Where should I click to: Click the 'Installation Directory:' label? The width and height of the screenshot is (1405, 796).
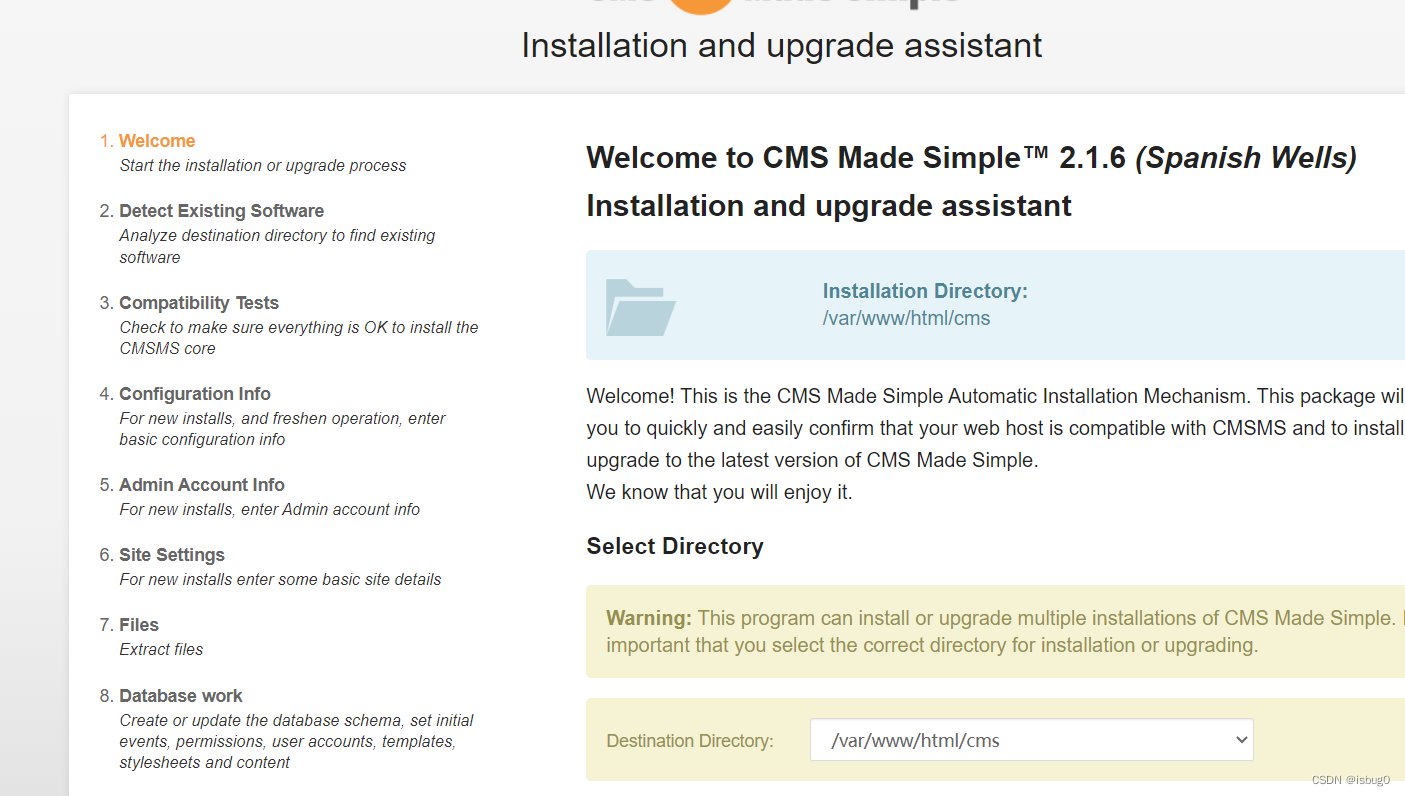point(925,291)
